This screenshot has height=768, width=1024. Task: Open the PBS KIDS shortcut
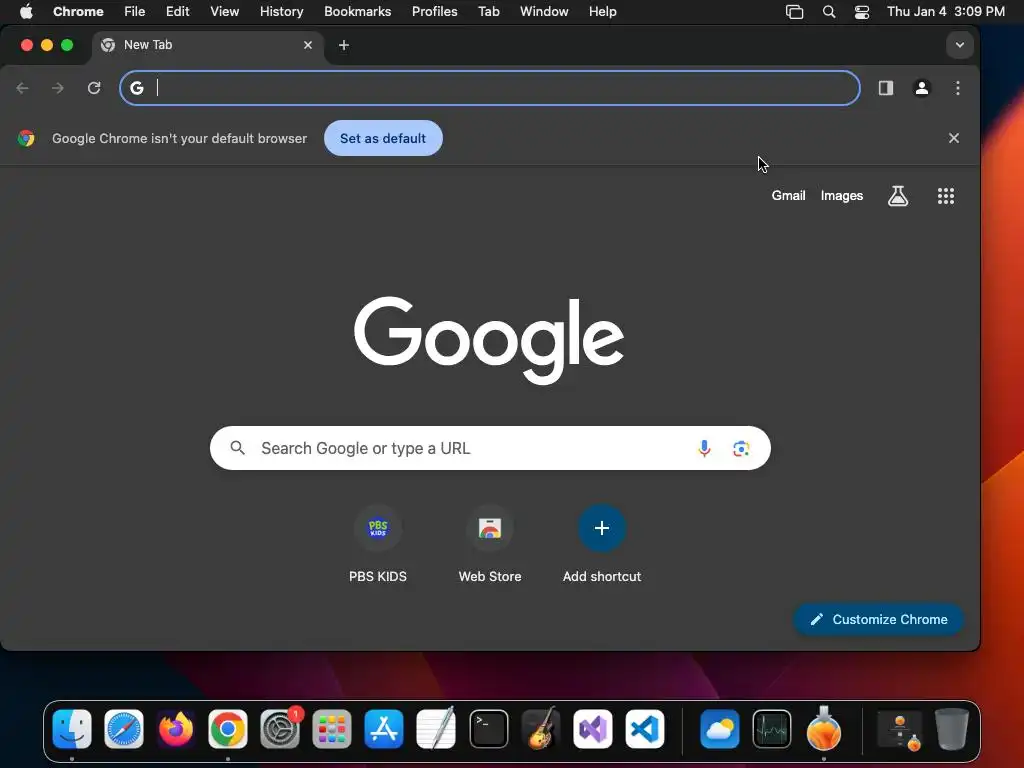pyautogui.click(x=377, y=544)
